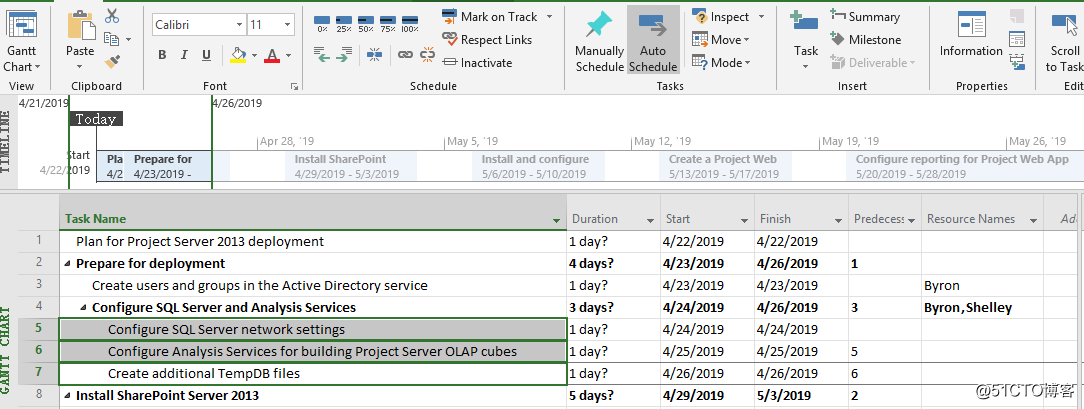
Task: Click Install SharePoint bar on timeline
Action: coord(351,167)
